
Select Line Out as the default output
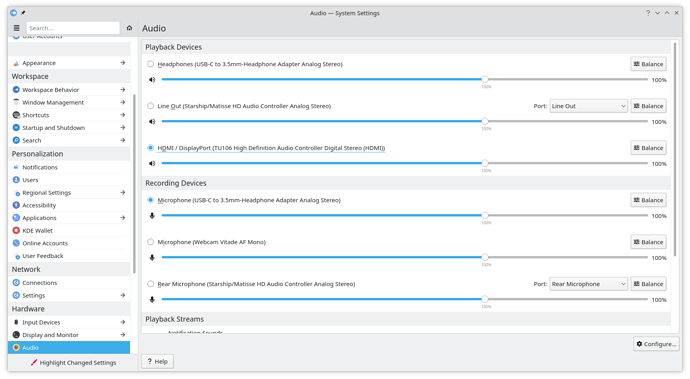tap(150, 106)
